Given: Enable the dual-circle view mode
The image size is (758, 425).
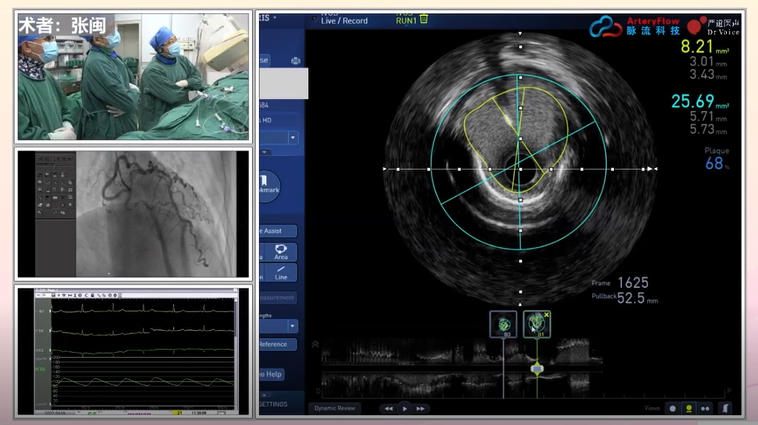Looking at the screenshot, I should pyautogui.click(x=707, y=408).
